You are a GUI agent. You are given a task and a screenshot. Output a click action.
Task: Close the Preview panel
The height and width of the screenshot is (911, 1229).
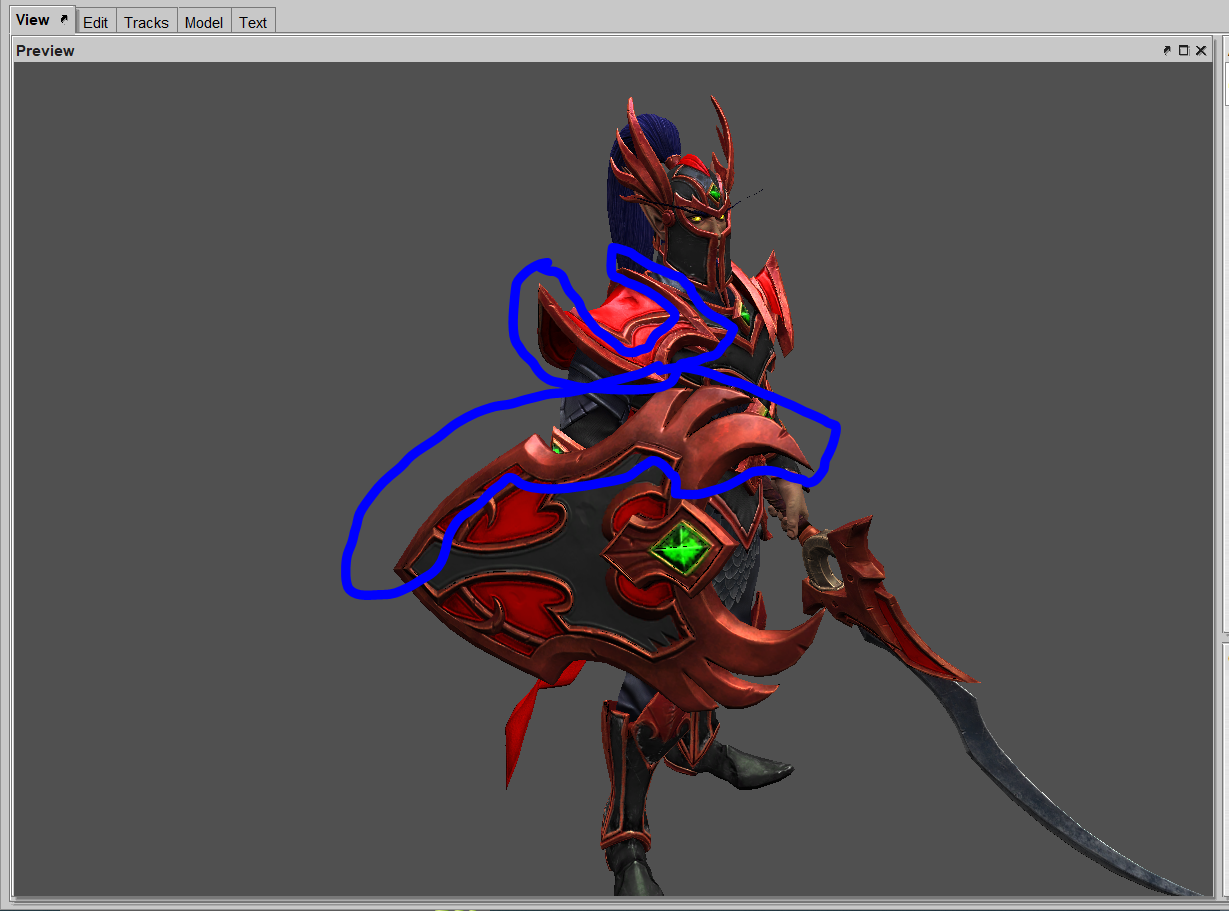coord(1201,50)
